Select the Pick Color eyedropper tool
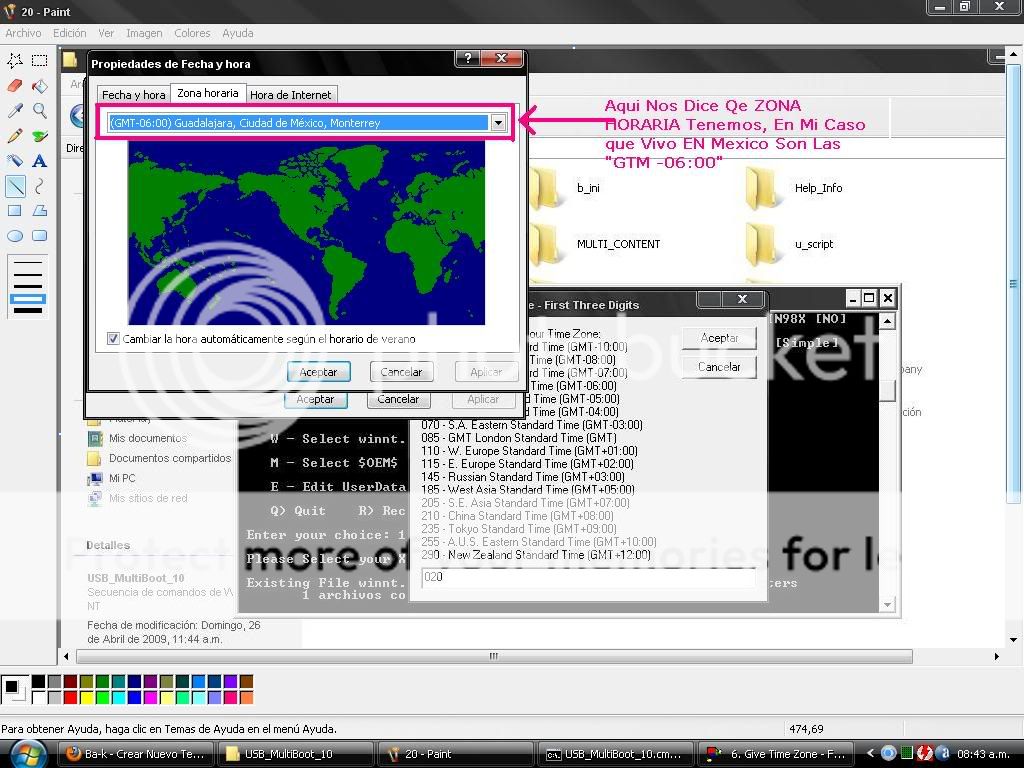Viewport: 1024px width, 768px height. point(15,110)
